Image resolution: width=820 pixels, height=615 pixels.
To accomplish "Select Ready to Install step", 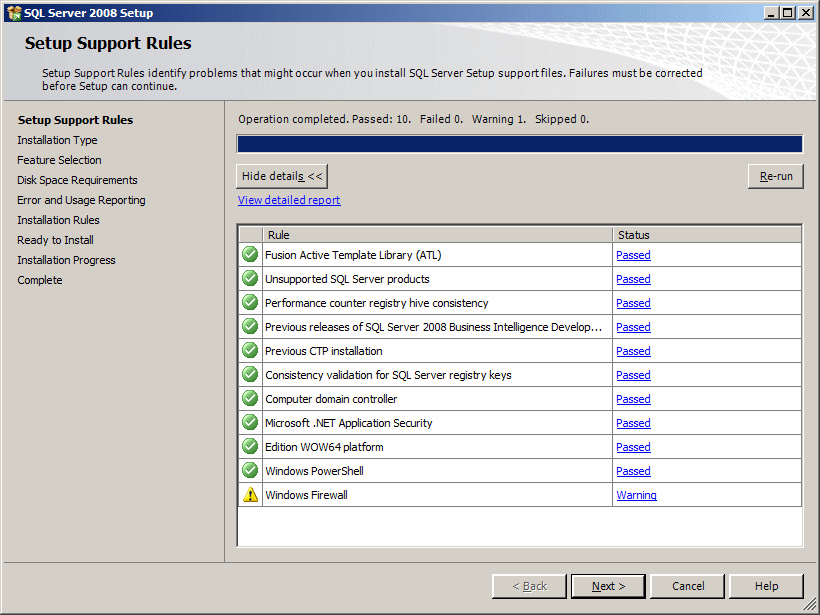I will pyautogui.click(x=55, y=240).
